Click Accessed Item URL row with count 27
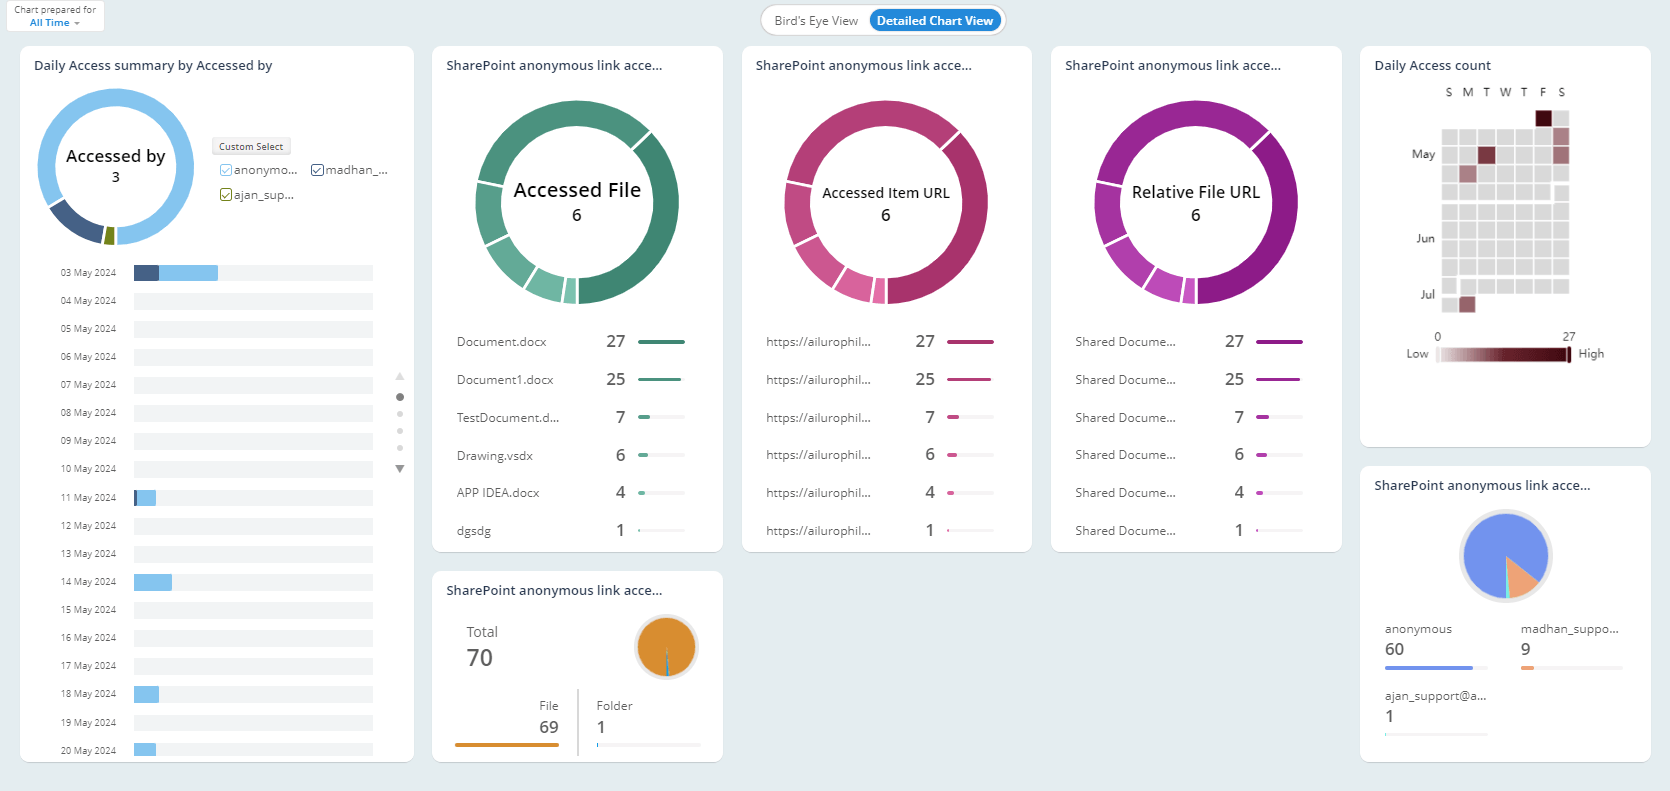This screenshot has width=1670, height=791. (x=880, y=342)
